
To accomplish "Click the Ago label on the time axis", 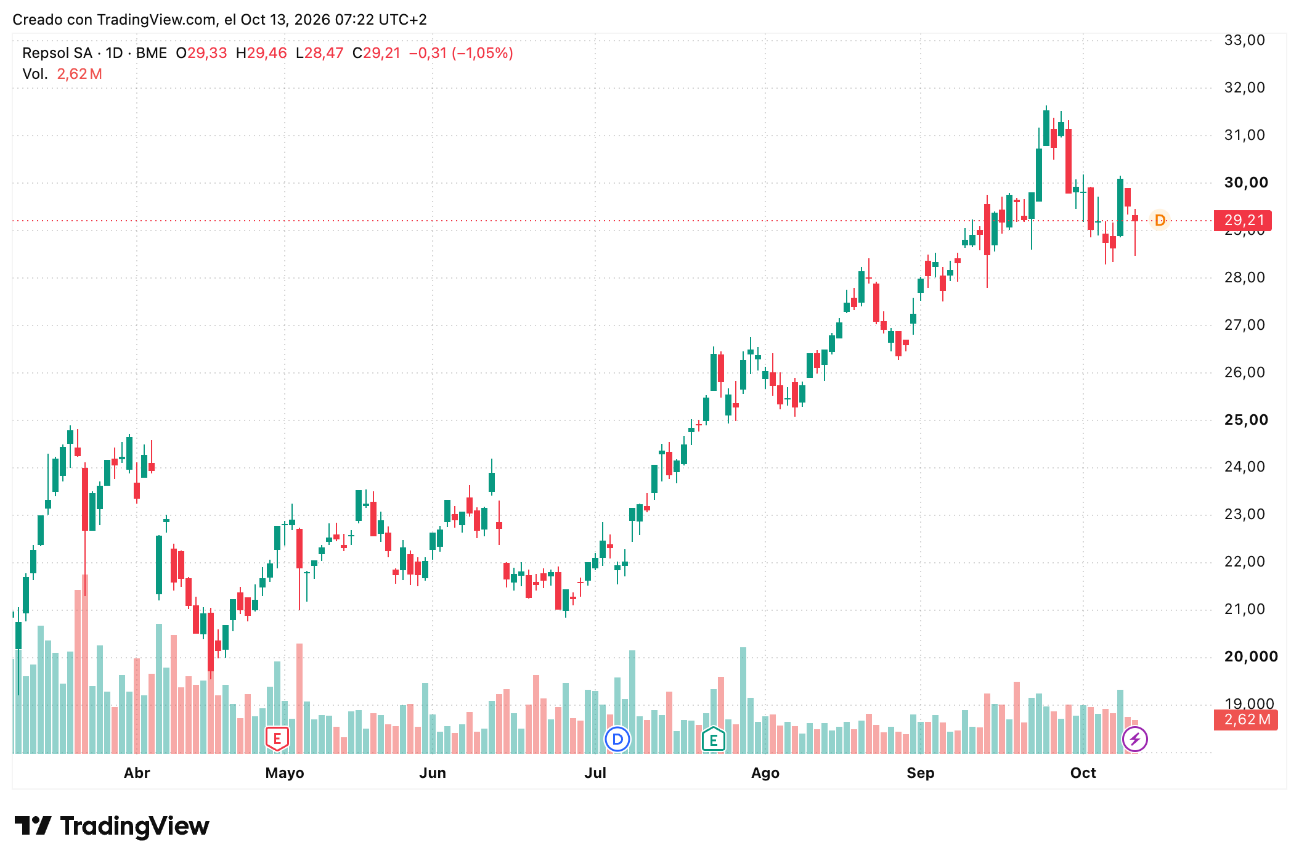I will click(x=765, y=773).
